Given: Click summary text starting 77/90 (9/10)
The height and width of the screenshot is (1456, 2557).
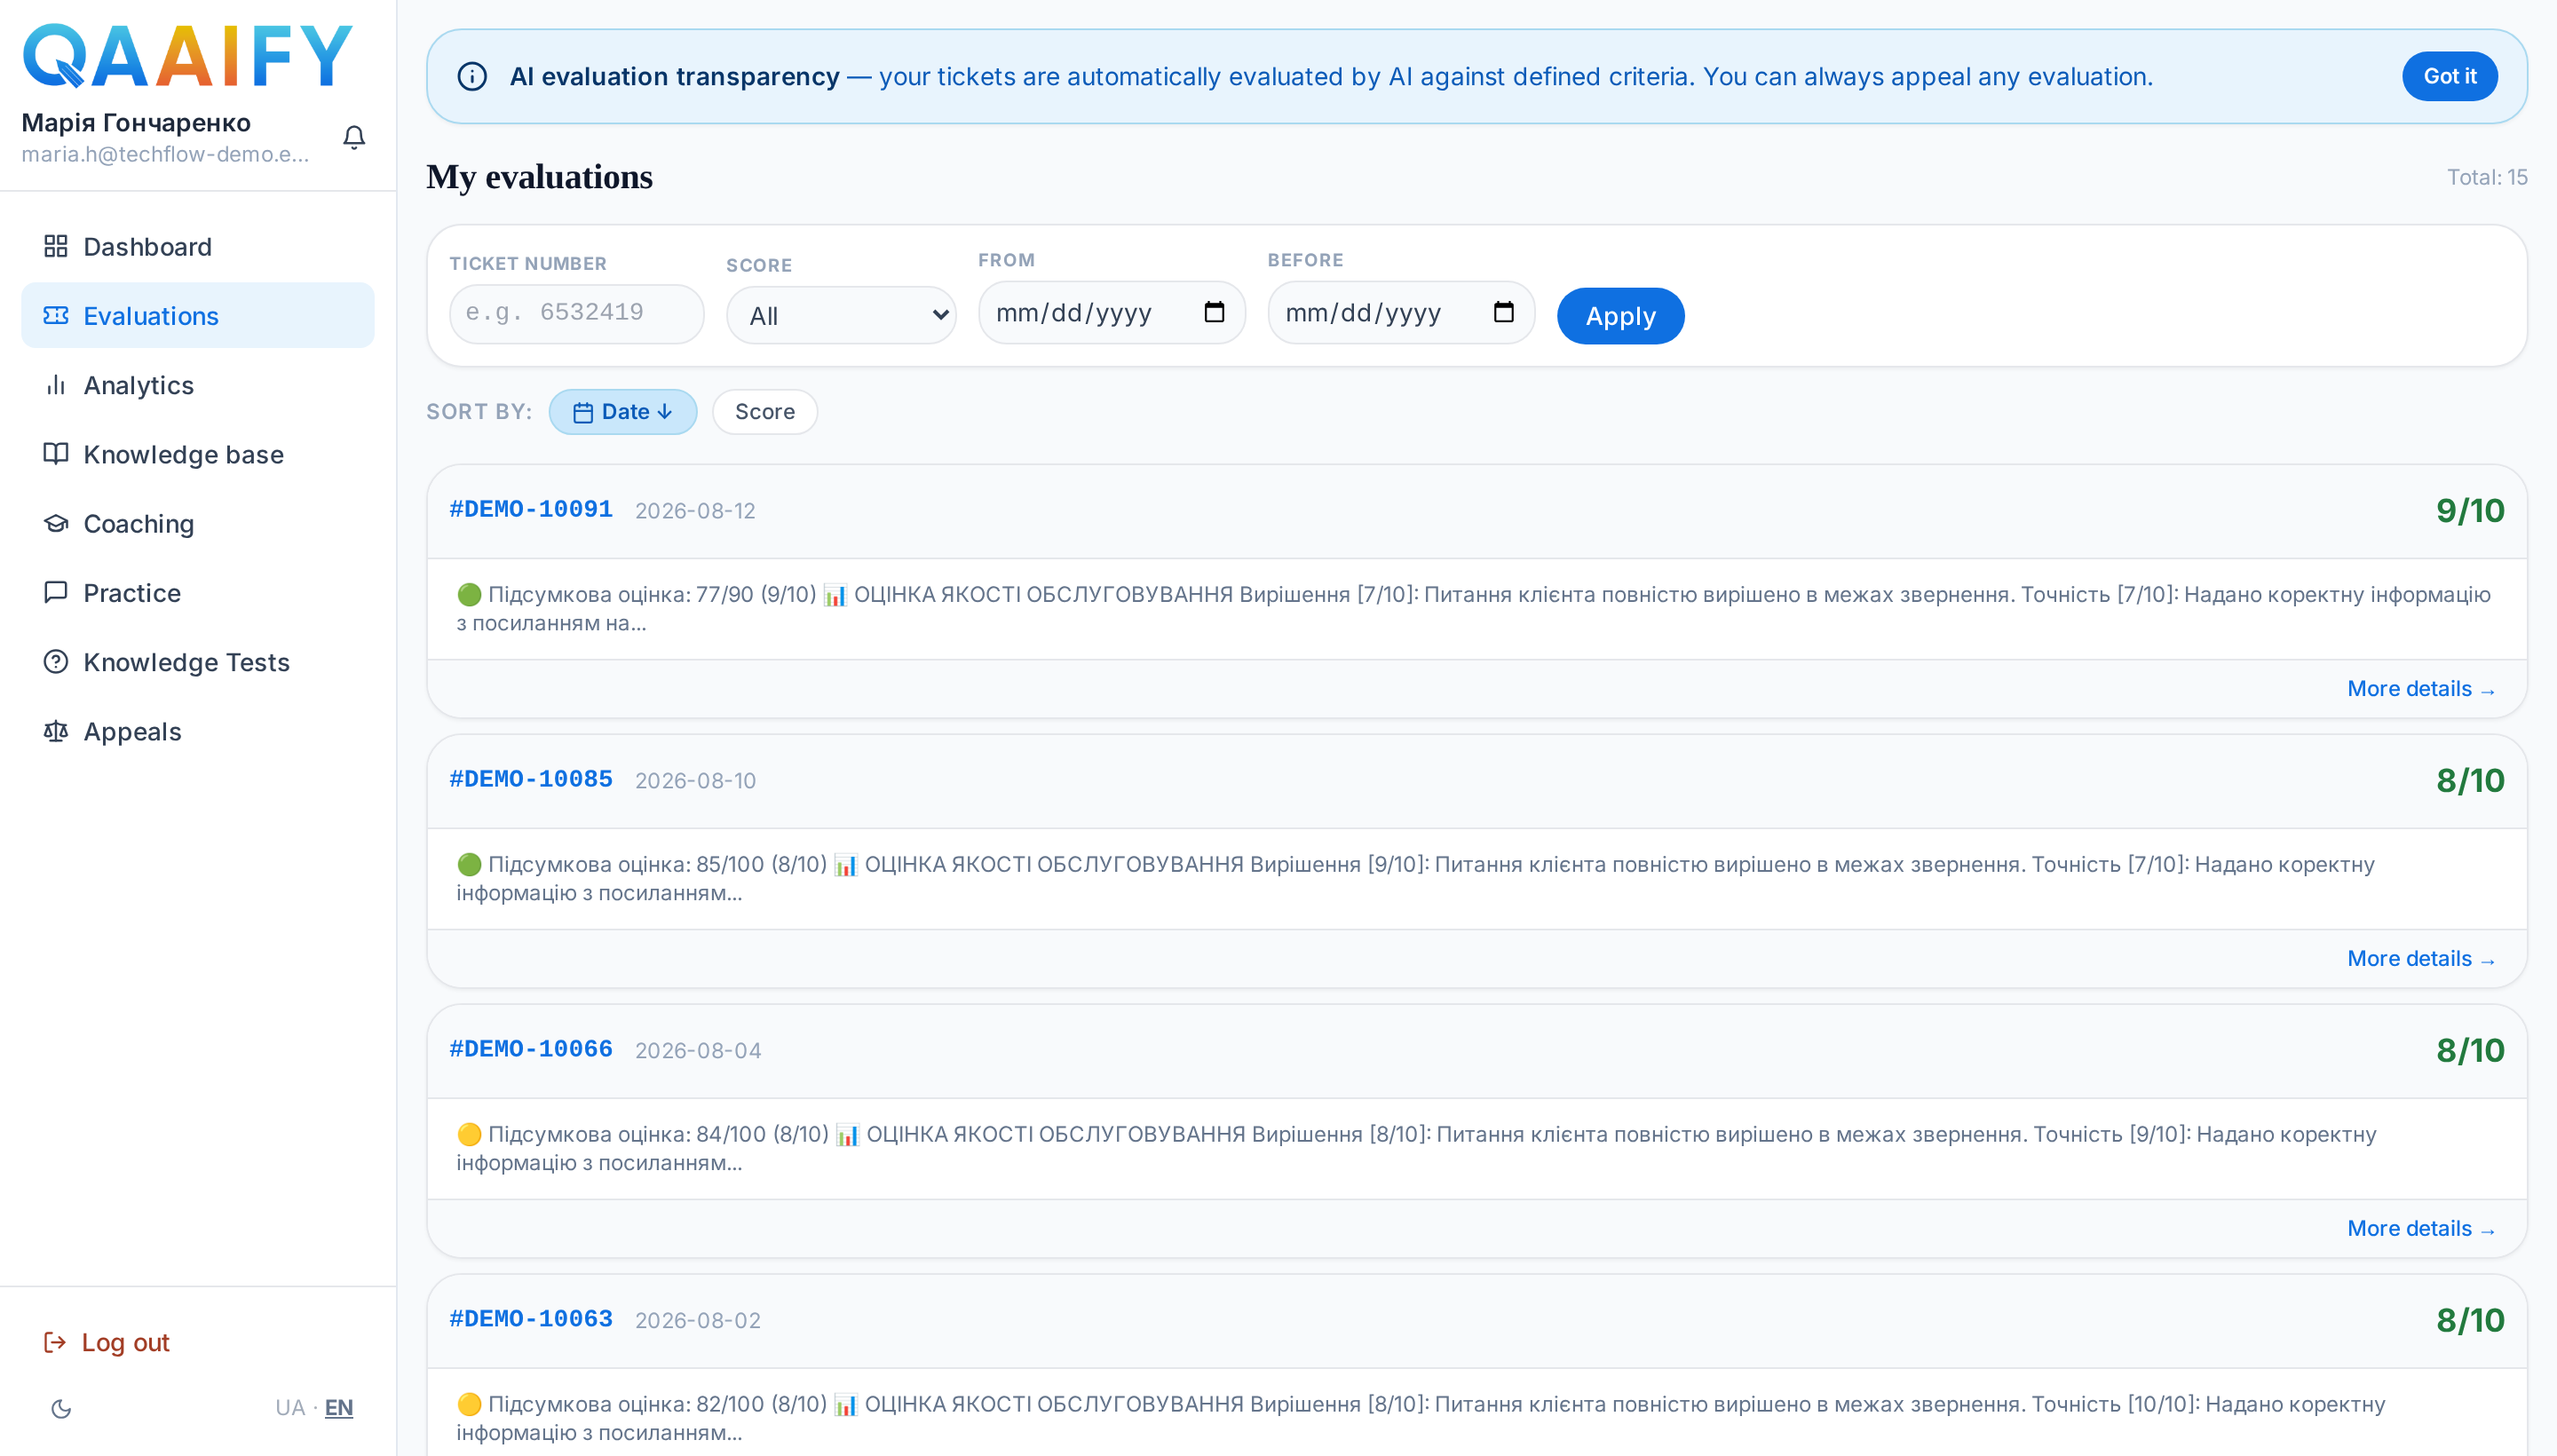Looking at the screenshot, I should click(x=1473, y=608).
